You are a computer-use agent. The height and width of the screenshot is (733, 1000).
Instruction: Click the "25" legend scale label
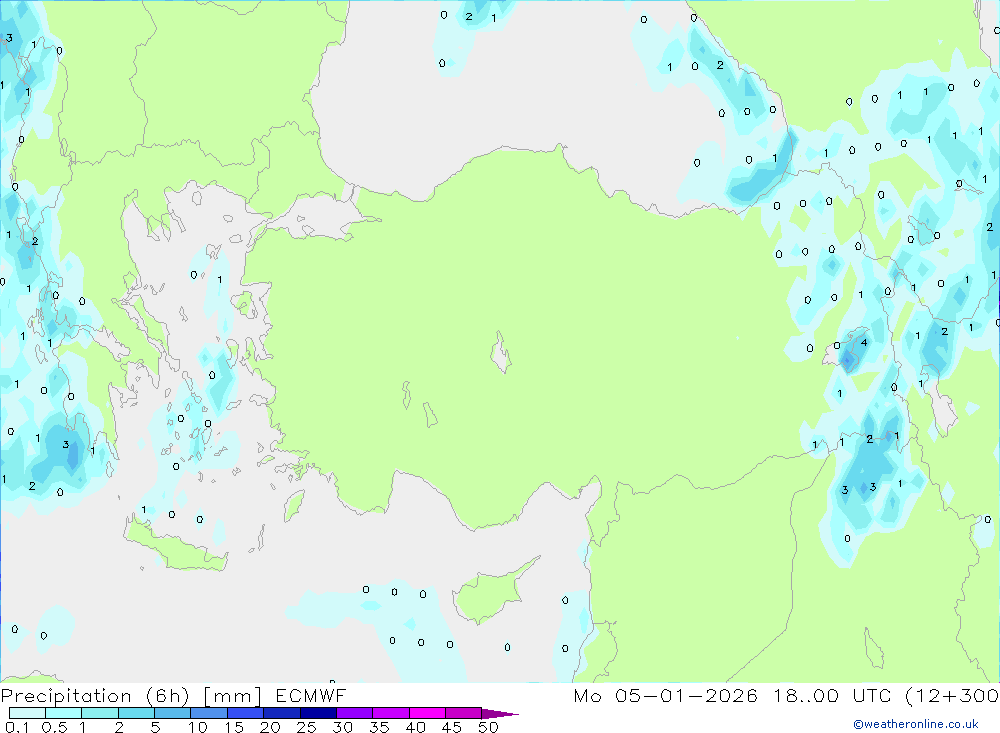coord(307,727)
